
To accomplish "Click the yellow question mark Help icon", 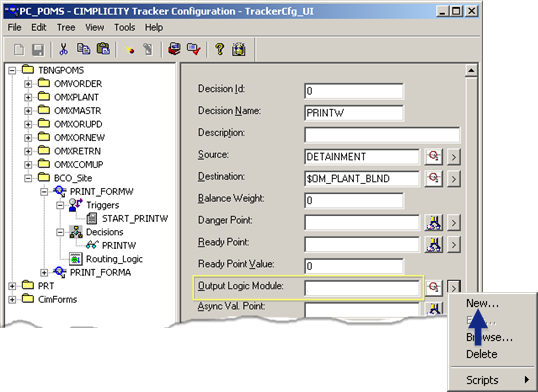I will tap(220, 49).
